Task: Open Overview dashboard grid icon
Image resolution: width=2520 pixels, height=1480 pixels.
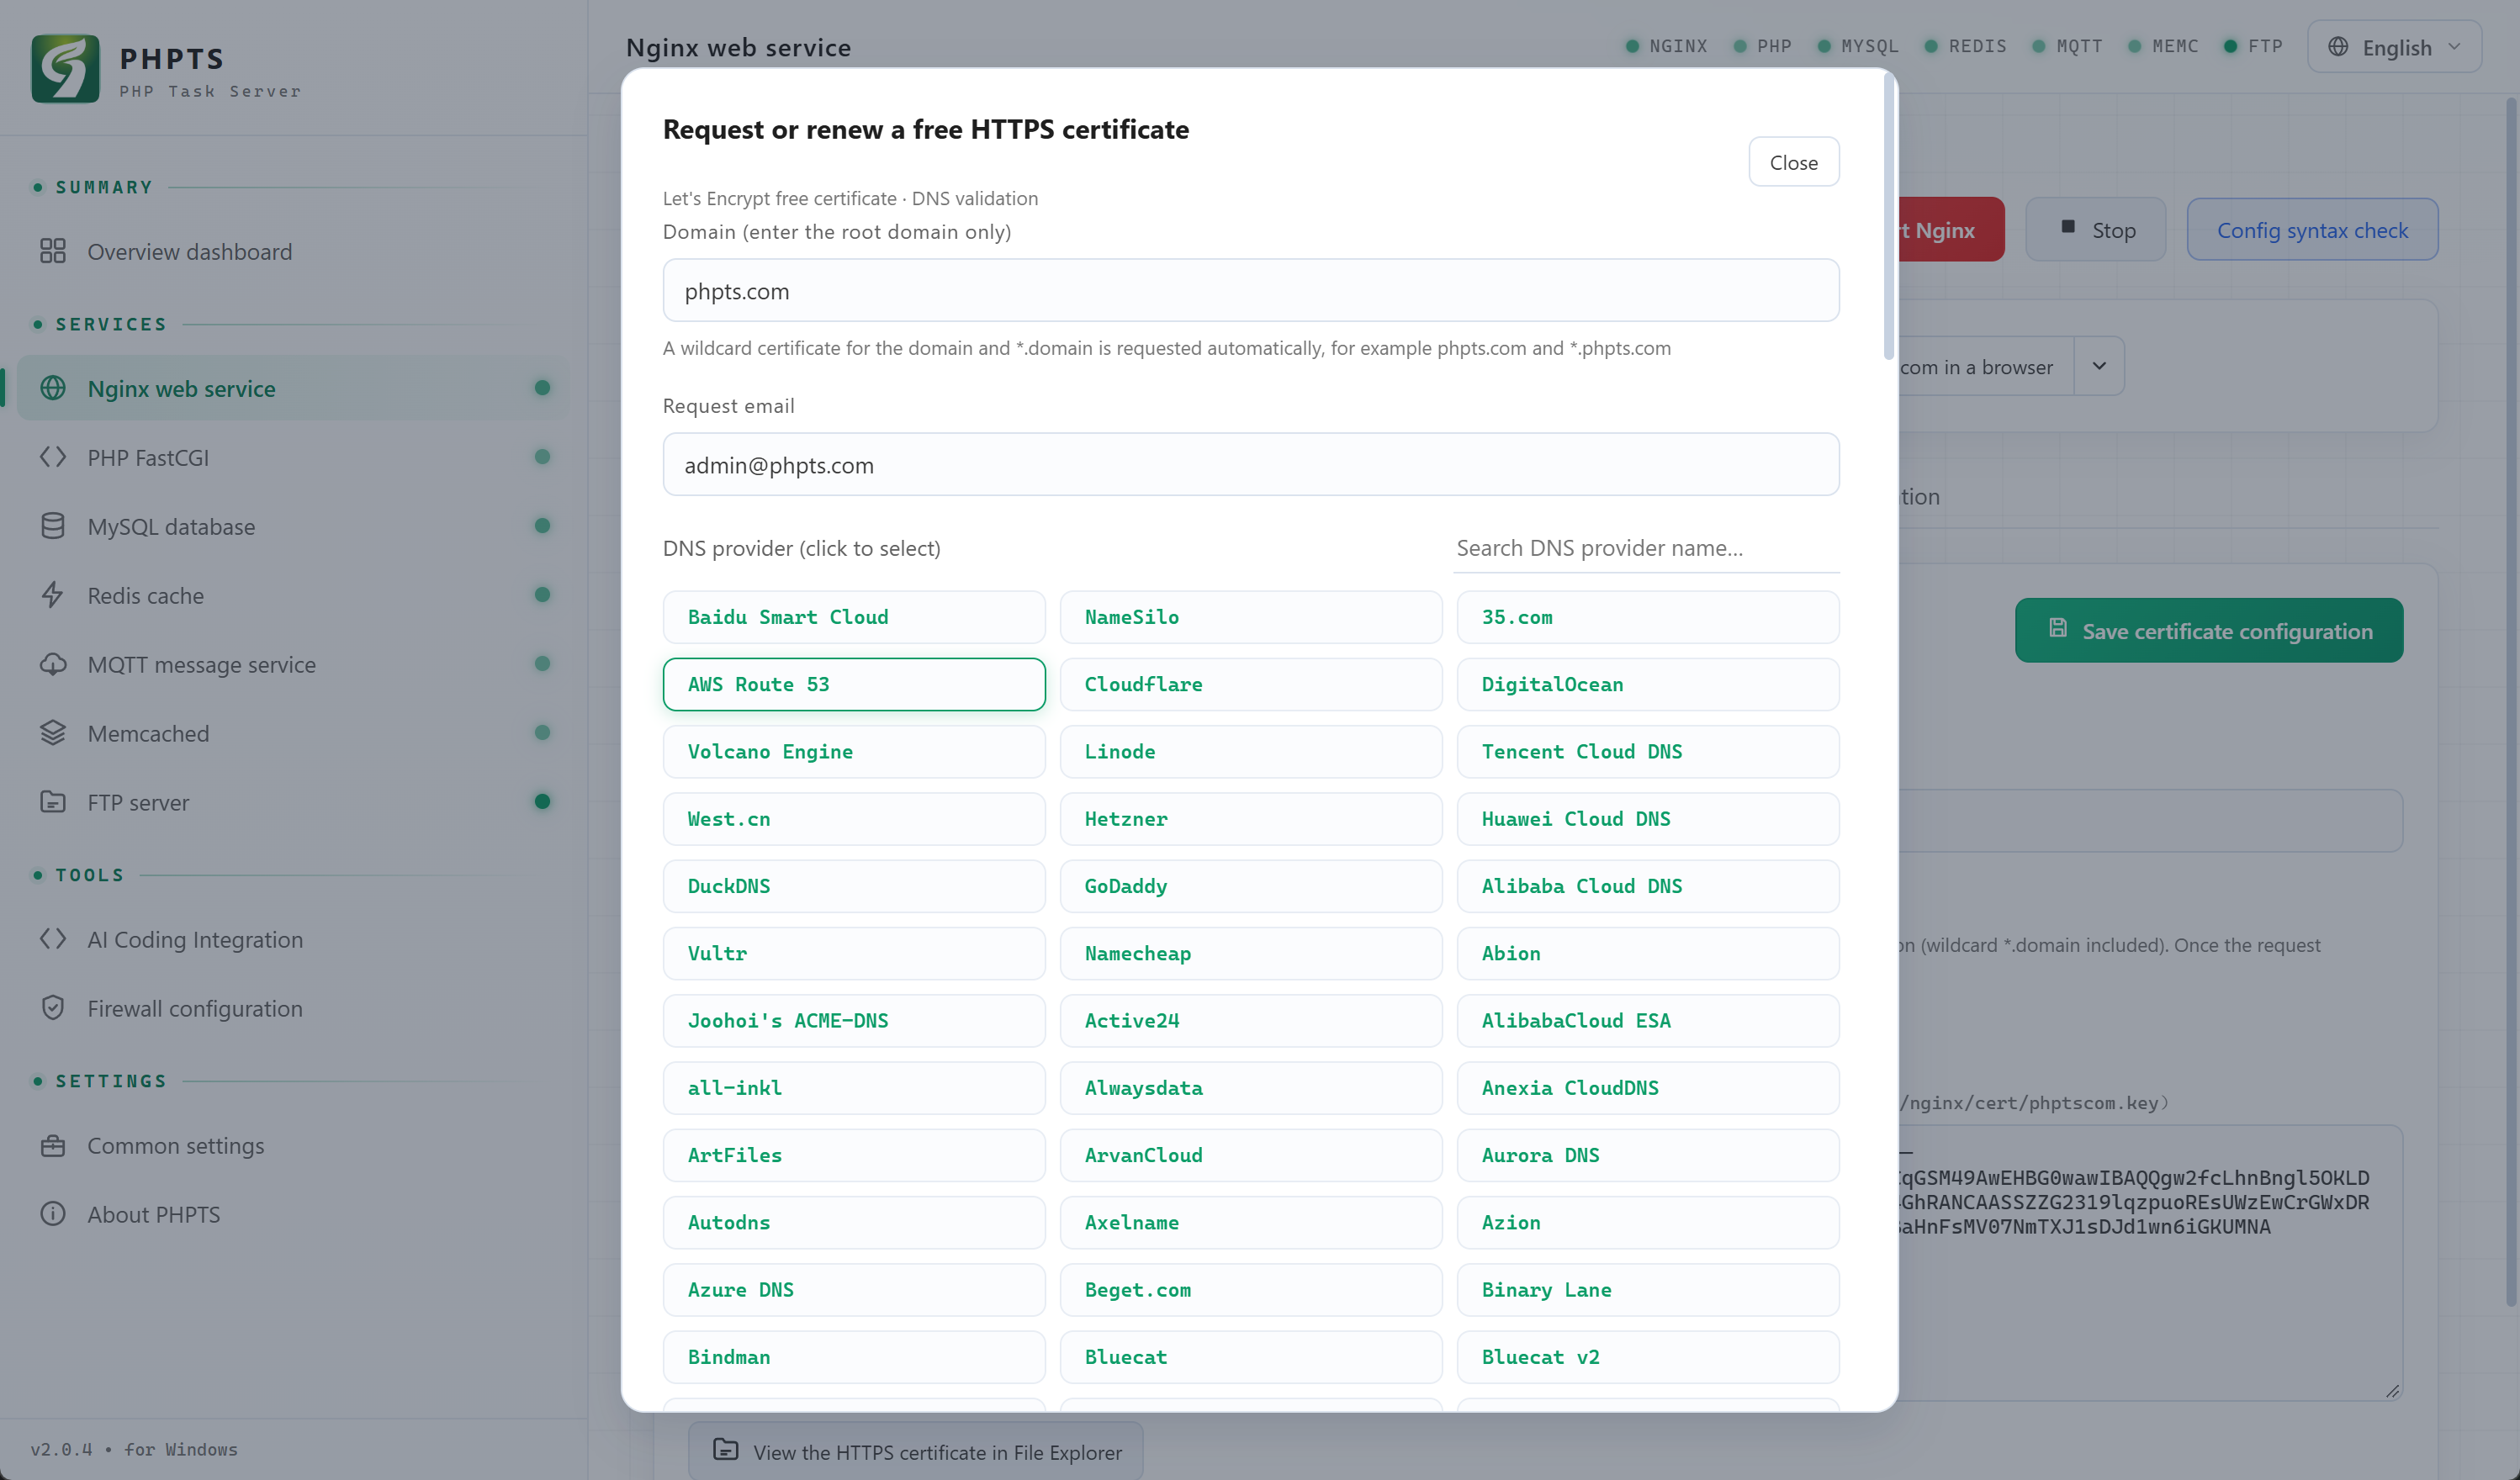Action: pos(53,251)
